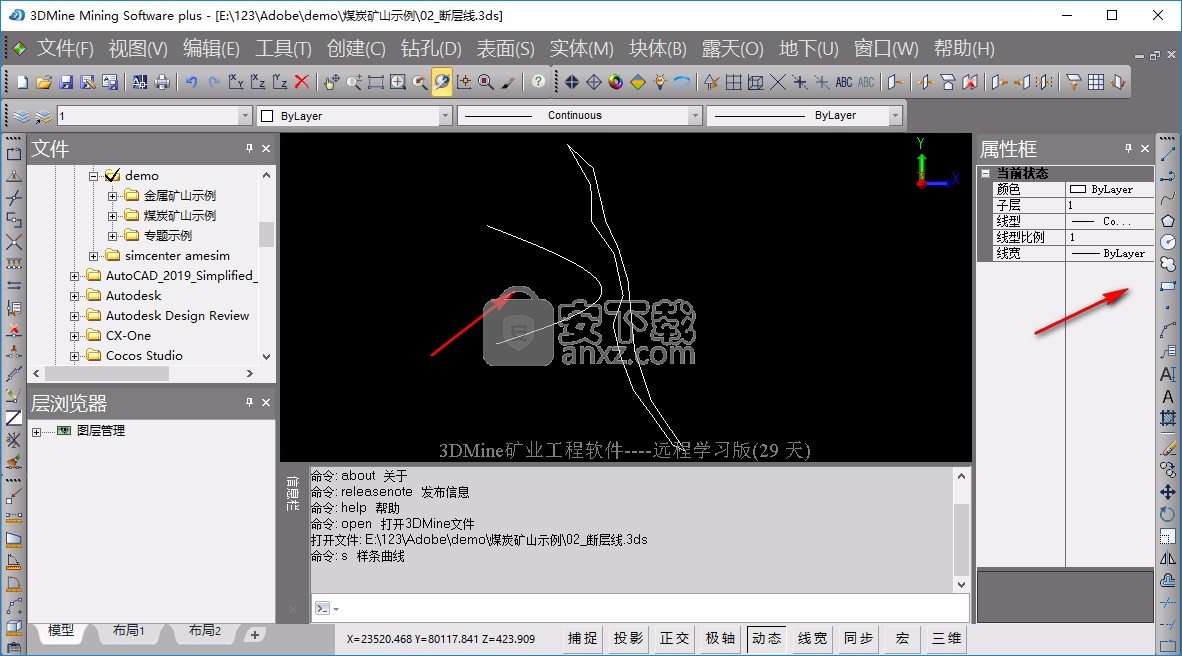Select the pan hand tool icon
The width and height of the screenshot is (1182, 656).
point(332,82)
